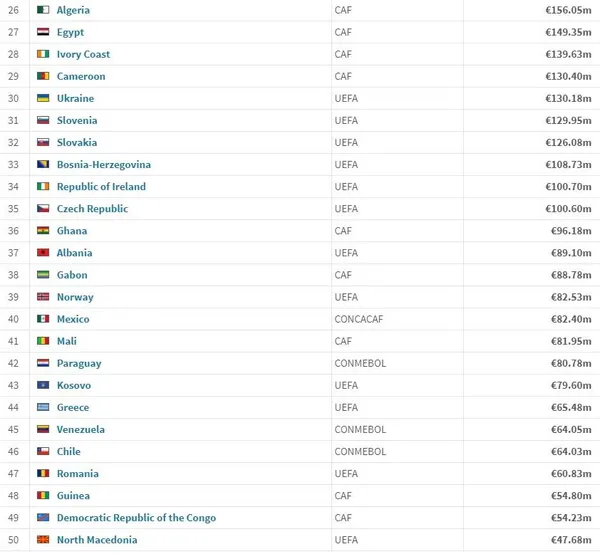Screen dimensions: 600x554
Task: Click the Norway flag icon
Action: tap(43, 297)
